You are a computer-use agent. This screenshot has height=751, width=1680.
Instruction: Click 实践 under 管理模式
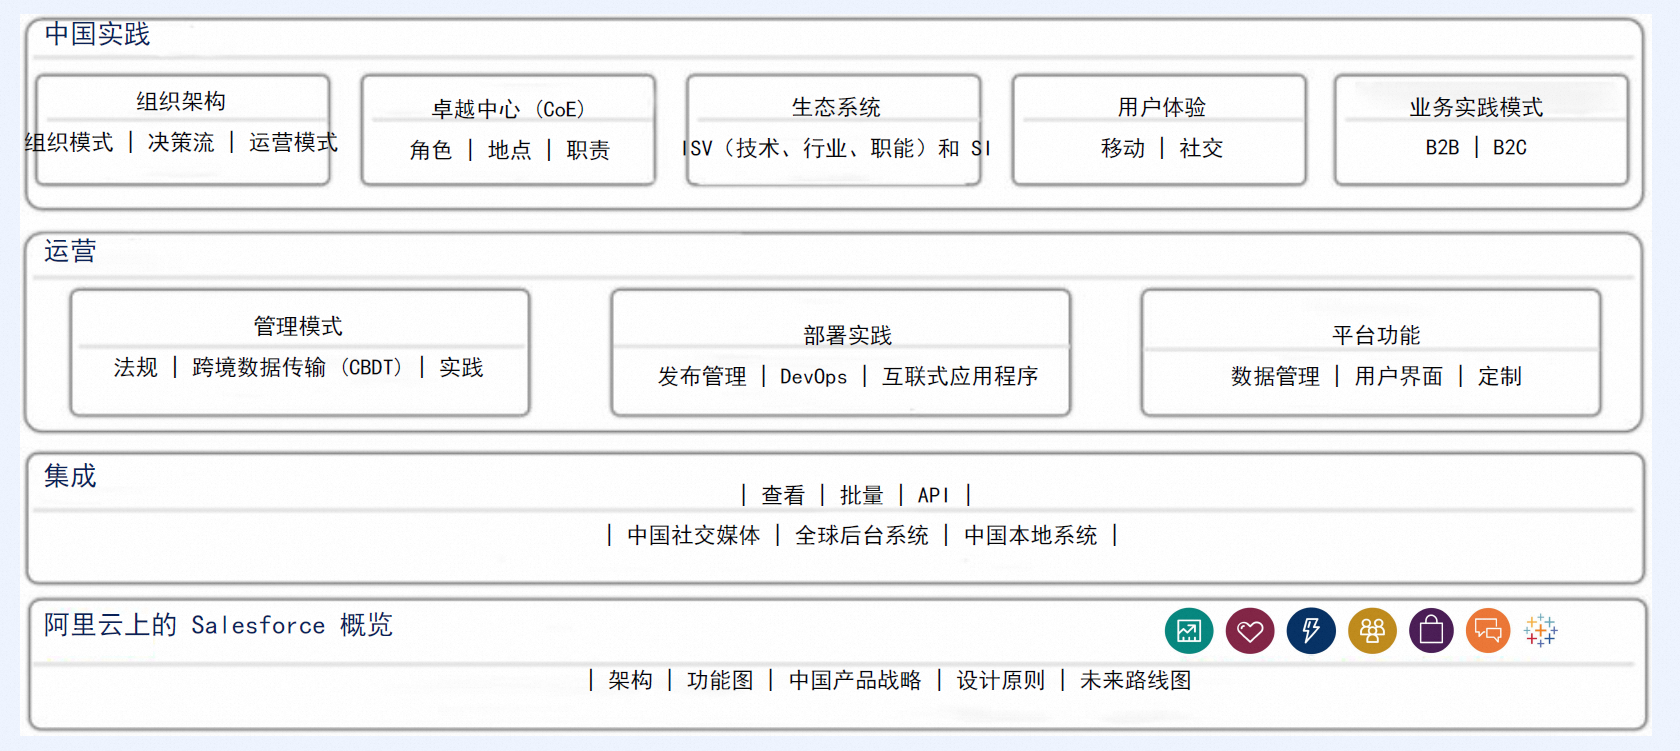[x=461, y=367]
